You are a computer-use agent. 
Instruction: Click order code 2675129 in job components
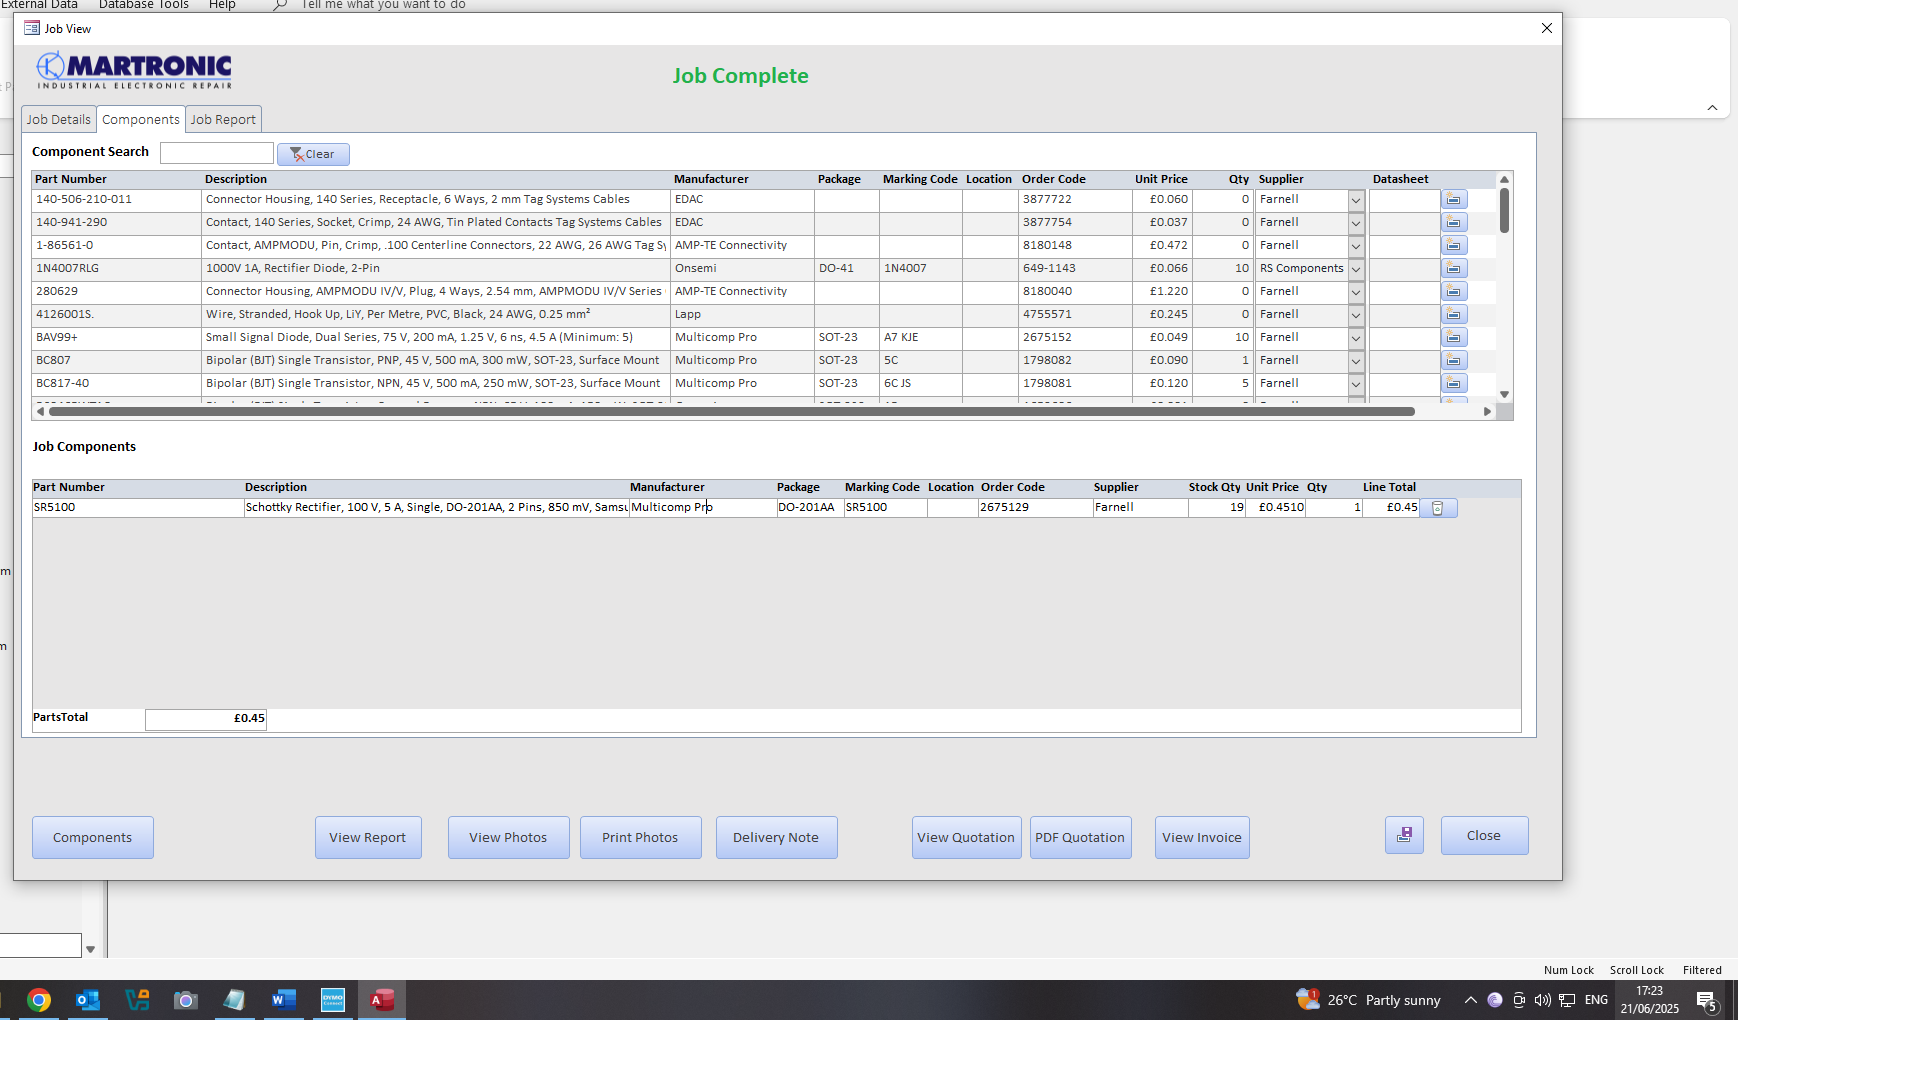[x=1035, y=508]
